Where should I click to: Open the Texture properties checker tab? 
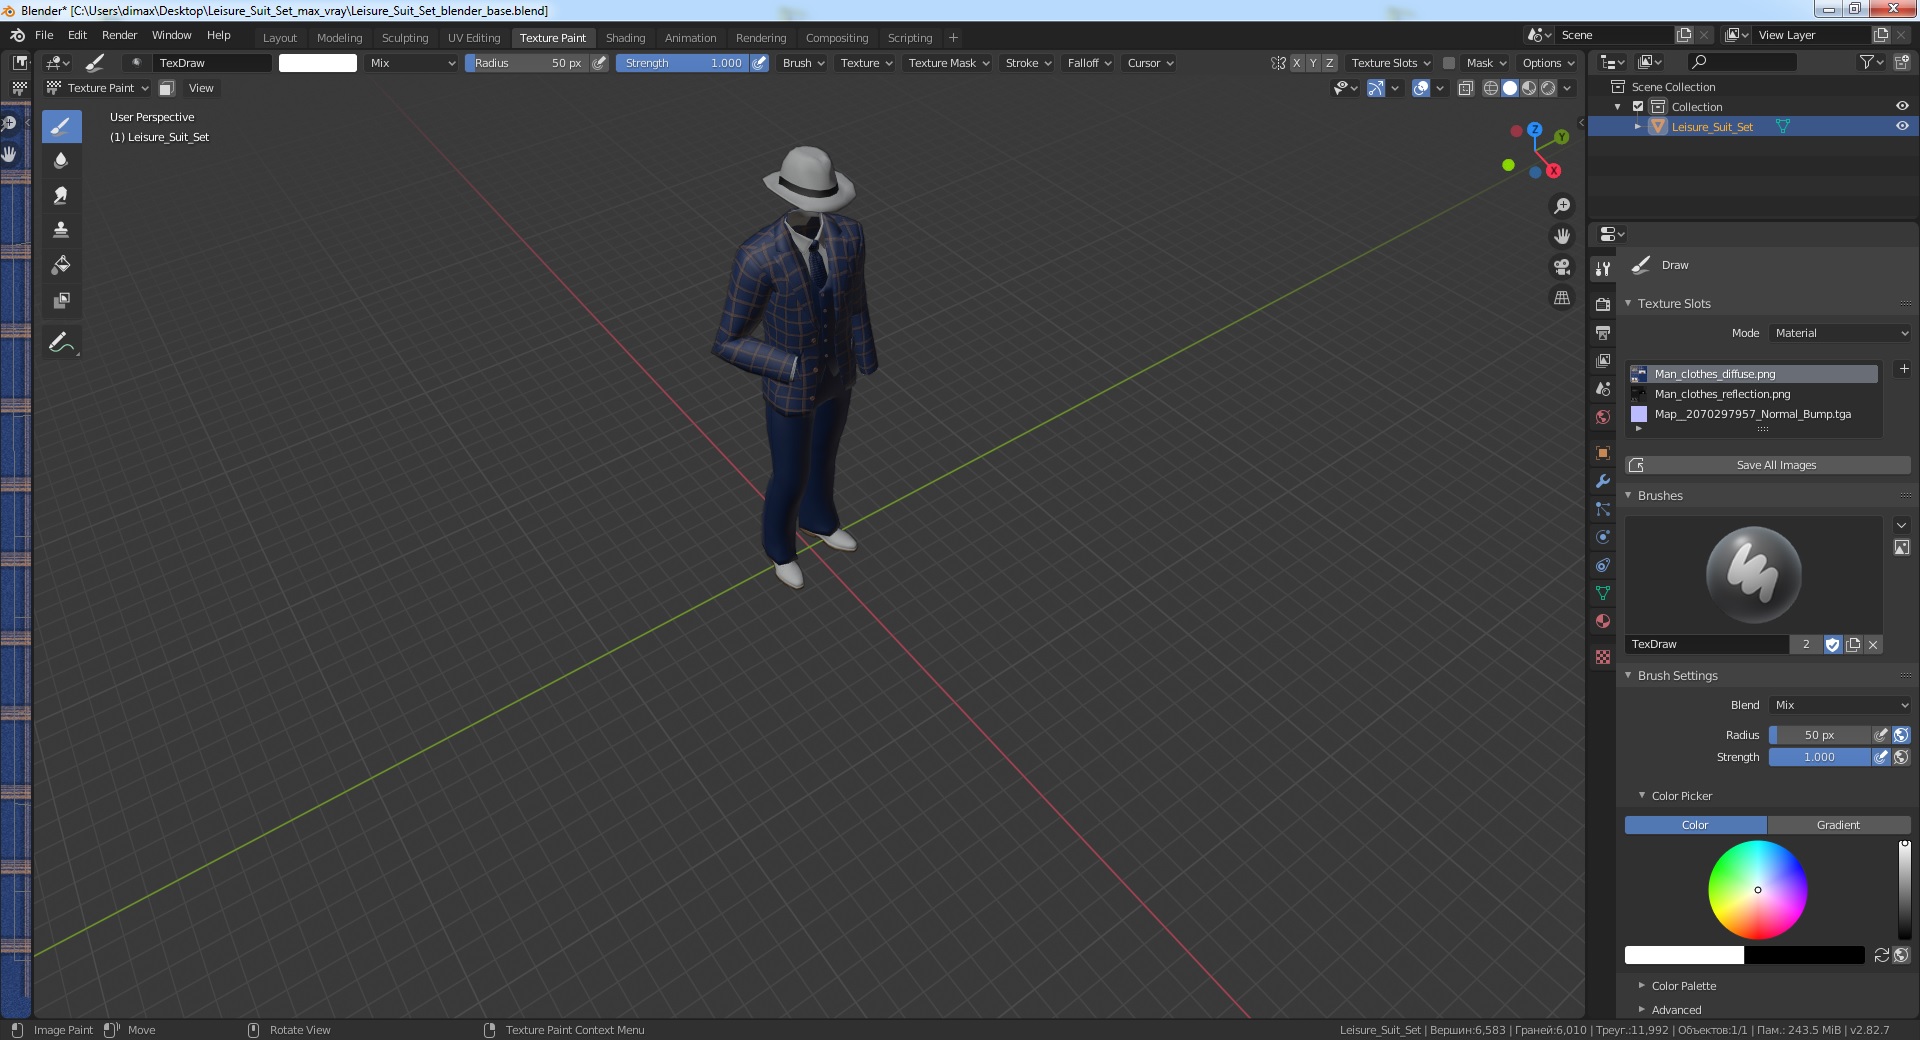(x=1603, y=657)
